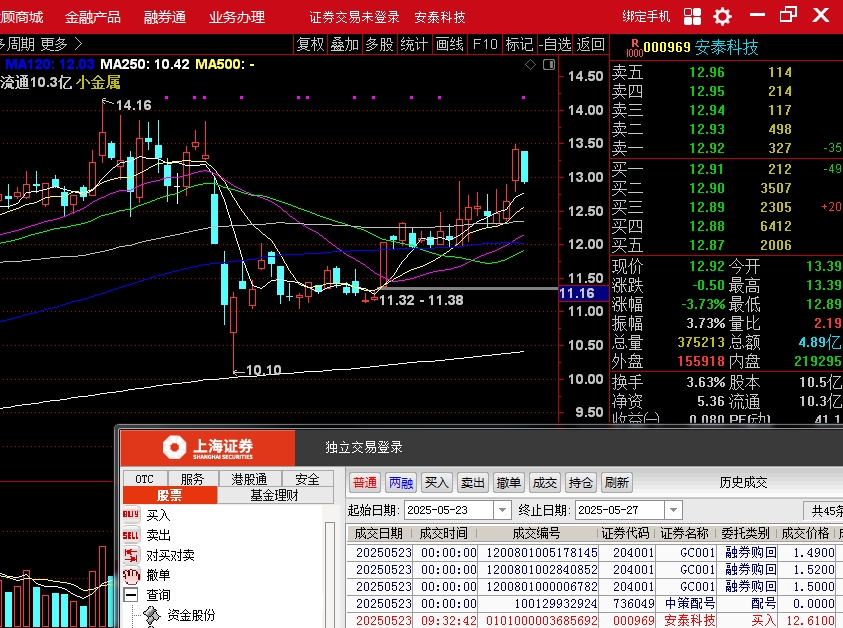
Task: Open the 金融产品 menu
Action: (x=92, y=17)
